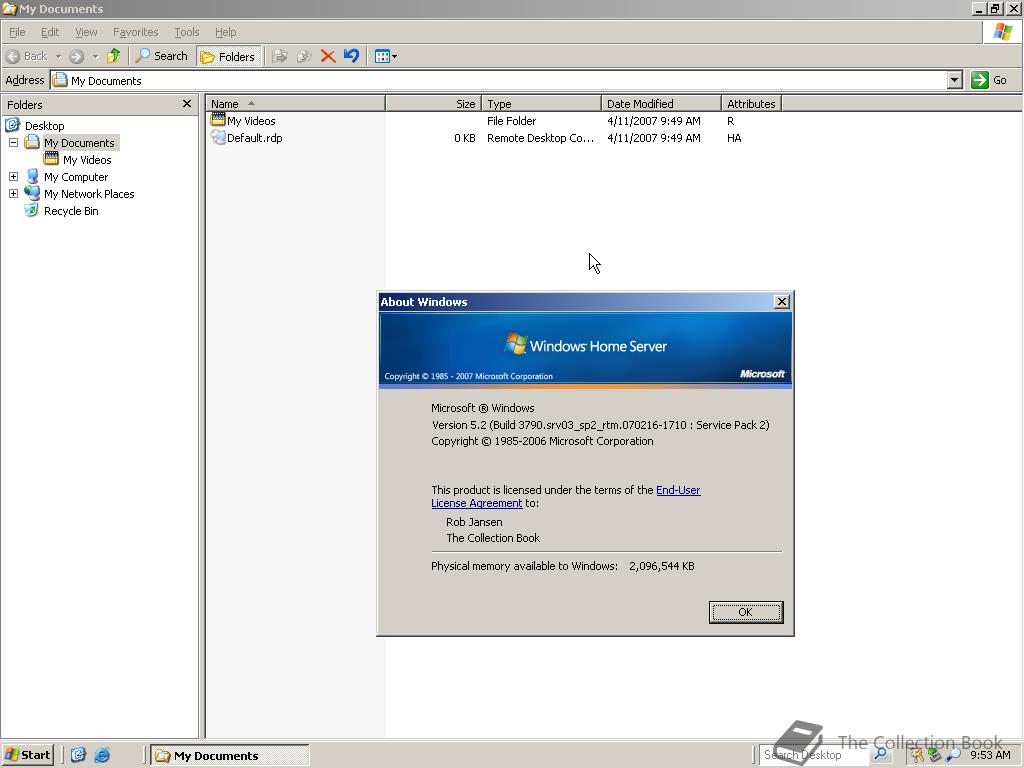1024x768 pixels.
Task: Click the '0 KB' size cell
Action: click(465, 138)
